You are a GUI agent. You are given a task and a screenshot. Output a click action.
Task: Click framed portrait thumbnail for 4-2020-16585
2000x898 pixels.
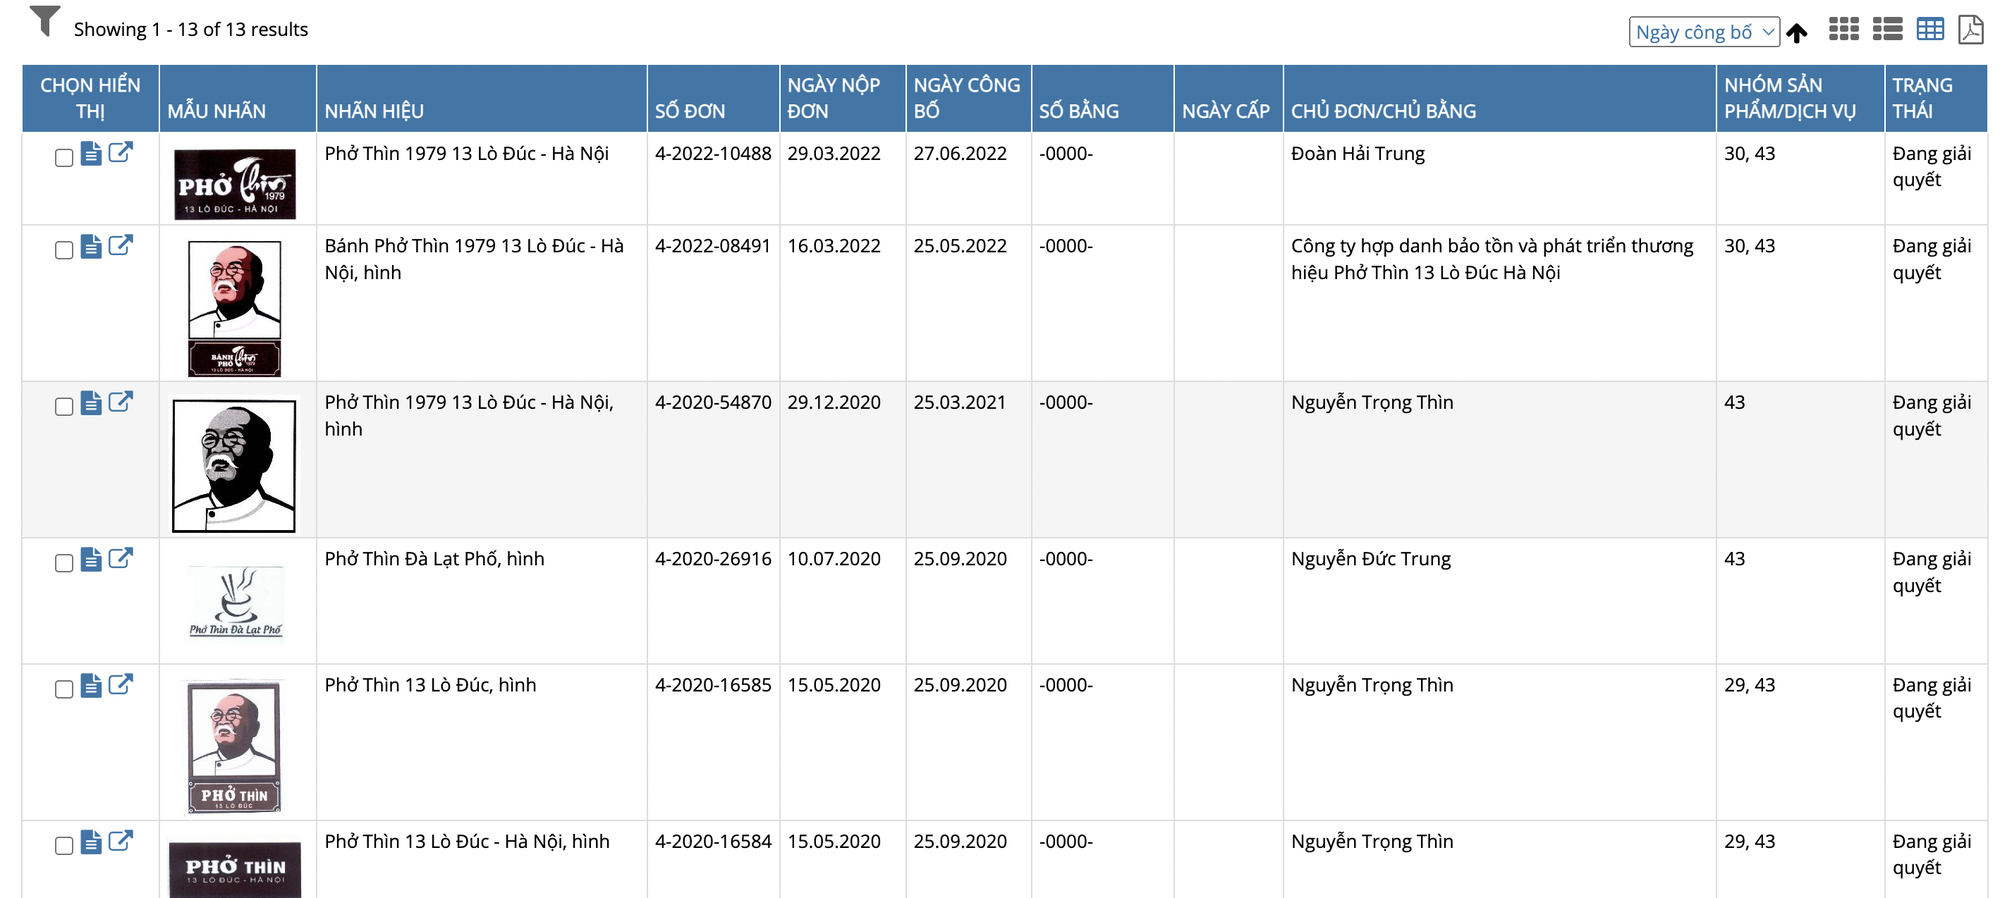tap(234, 746)
